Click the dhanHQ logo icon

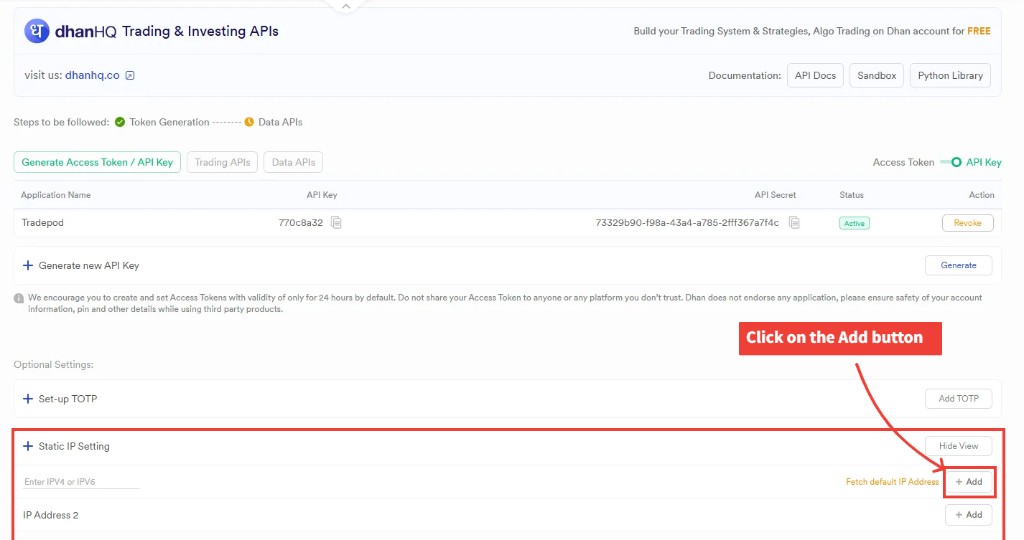37,31
